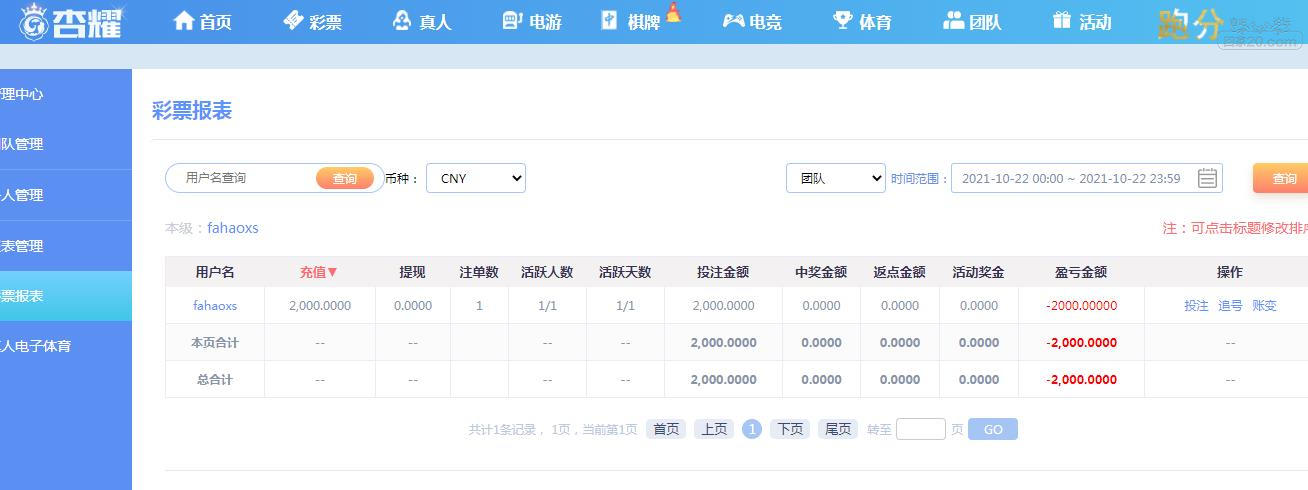The width and height of the screenshot is (1308, 490).
Task: Click the ticket icon beside 彩票
Action: (293, 20)
